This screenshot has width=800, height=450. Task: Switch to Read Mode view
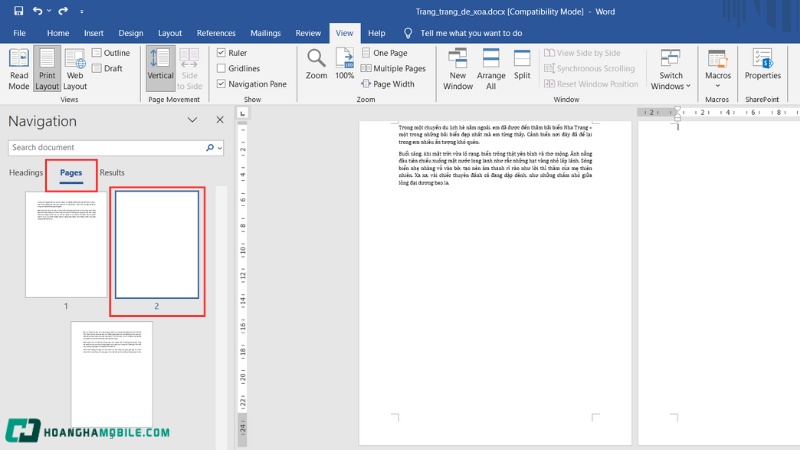(19, 66)
